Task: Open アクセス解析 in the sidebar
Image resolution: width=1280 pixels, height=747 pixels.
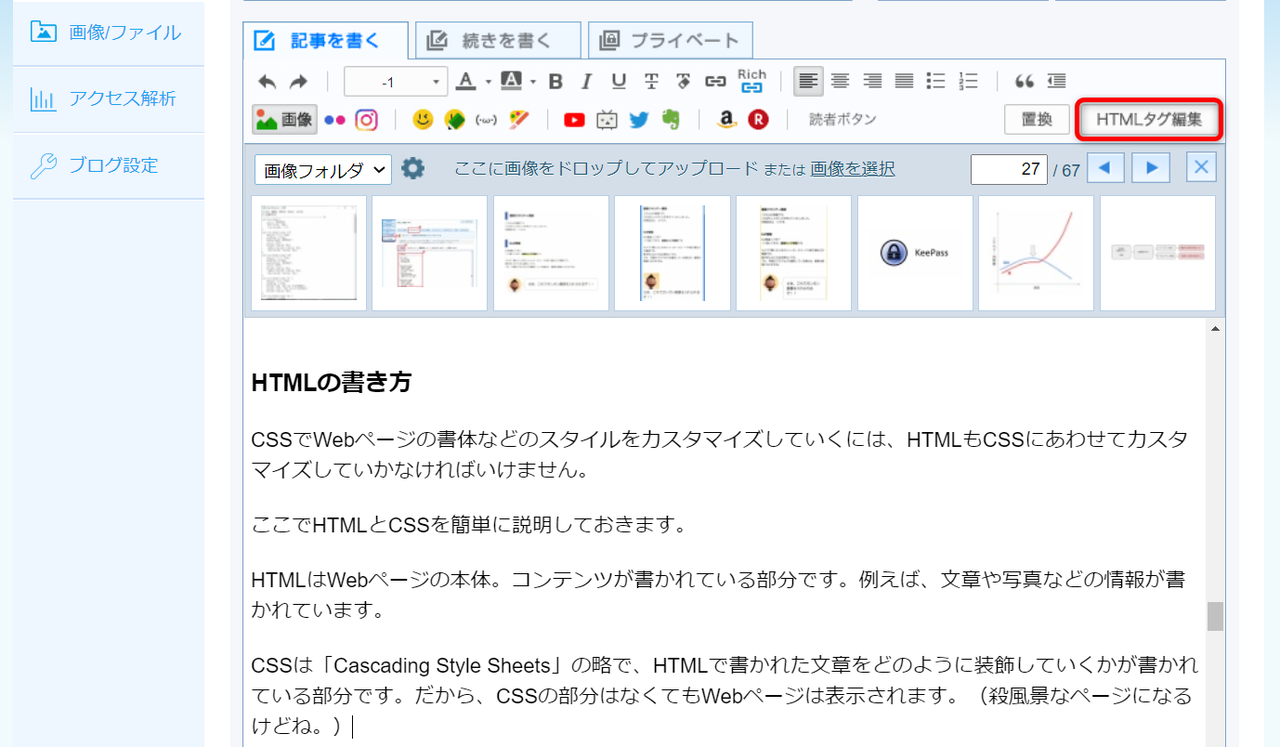Action: pyautogui.click(x=108, y=98)
